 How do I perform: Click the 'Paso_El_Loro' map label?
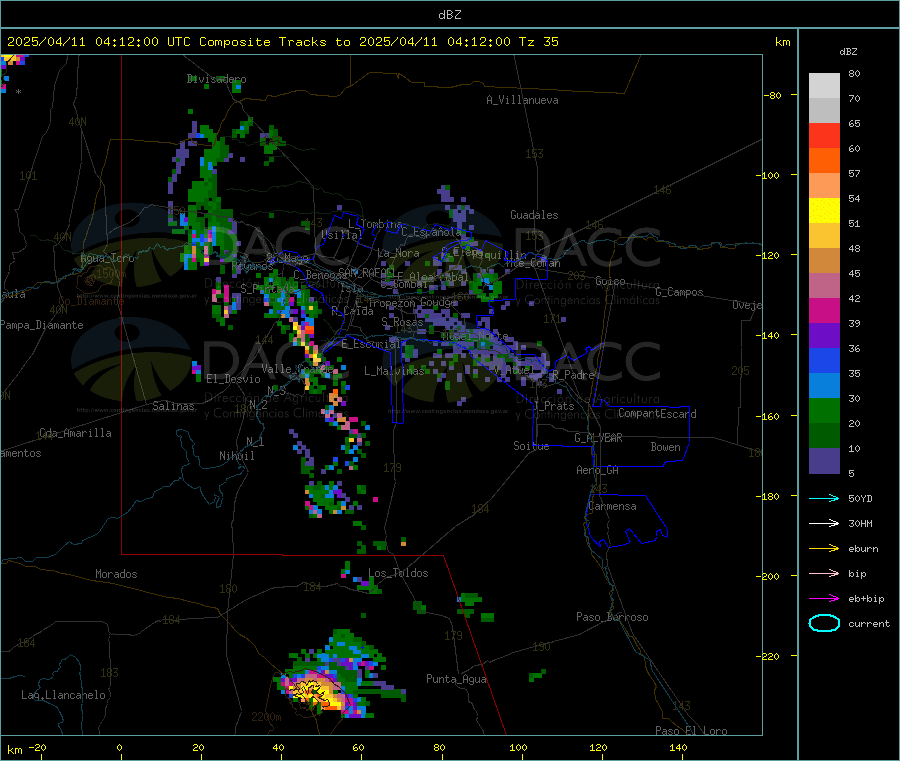coord(691,731)
